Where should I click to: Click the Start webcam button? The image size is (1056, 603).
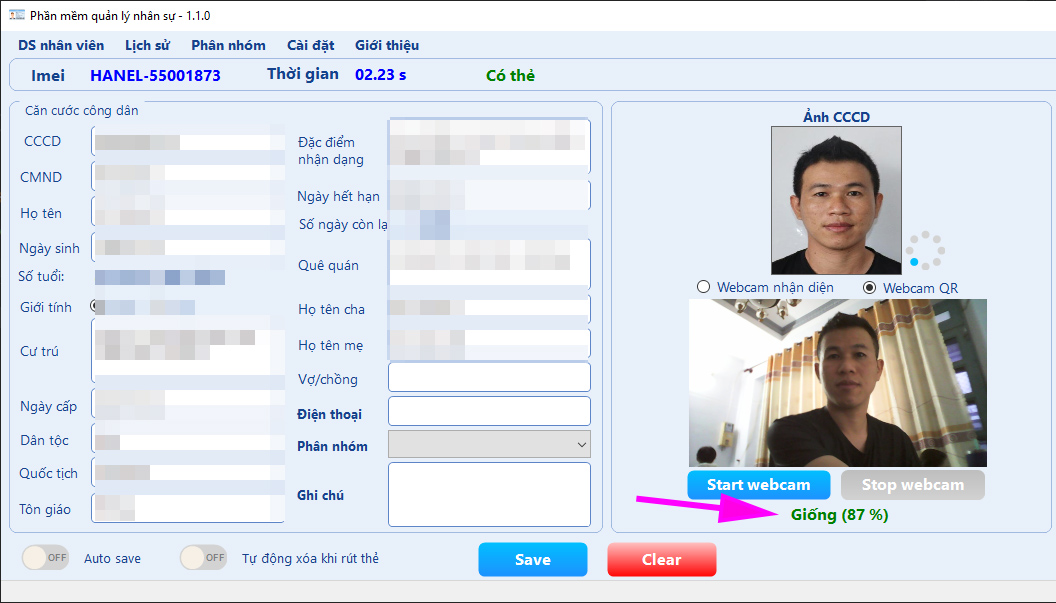pyautogui.click(x=758, y=485)
